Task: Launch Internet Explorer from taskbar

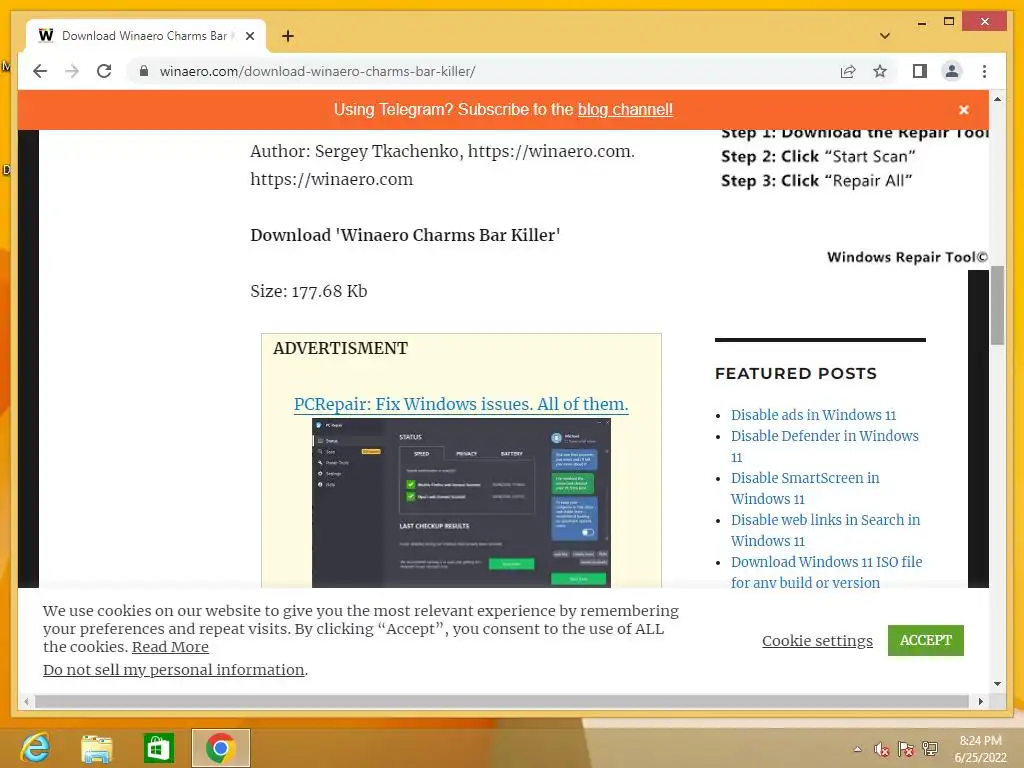Action: [35, 748]
